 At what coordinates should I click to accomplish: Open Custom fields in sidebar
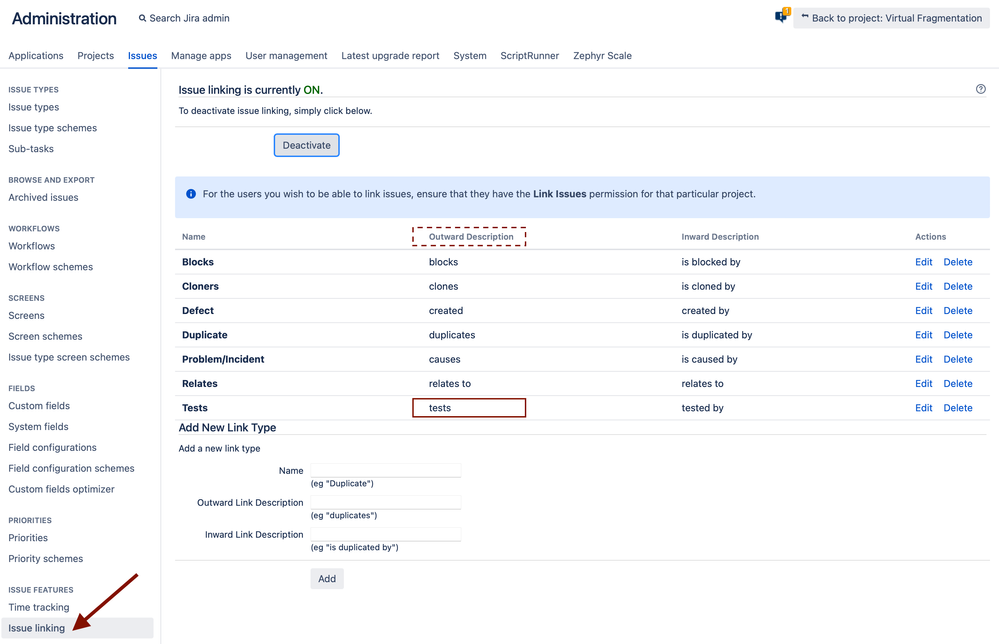click(39, 406)
